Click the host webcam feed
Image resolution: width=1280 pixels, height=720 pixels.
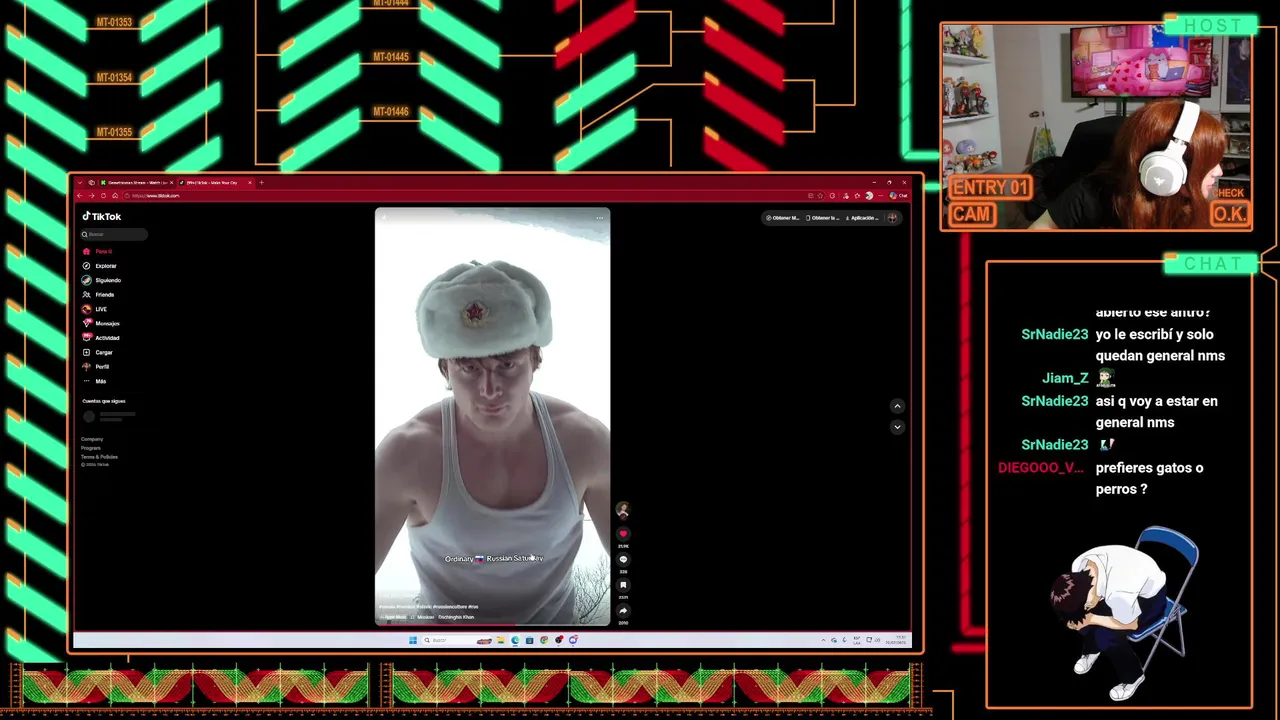1096,127
